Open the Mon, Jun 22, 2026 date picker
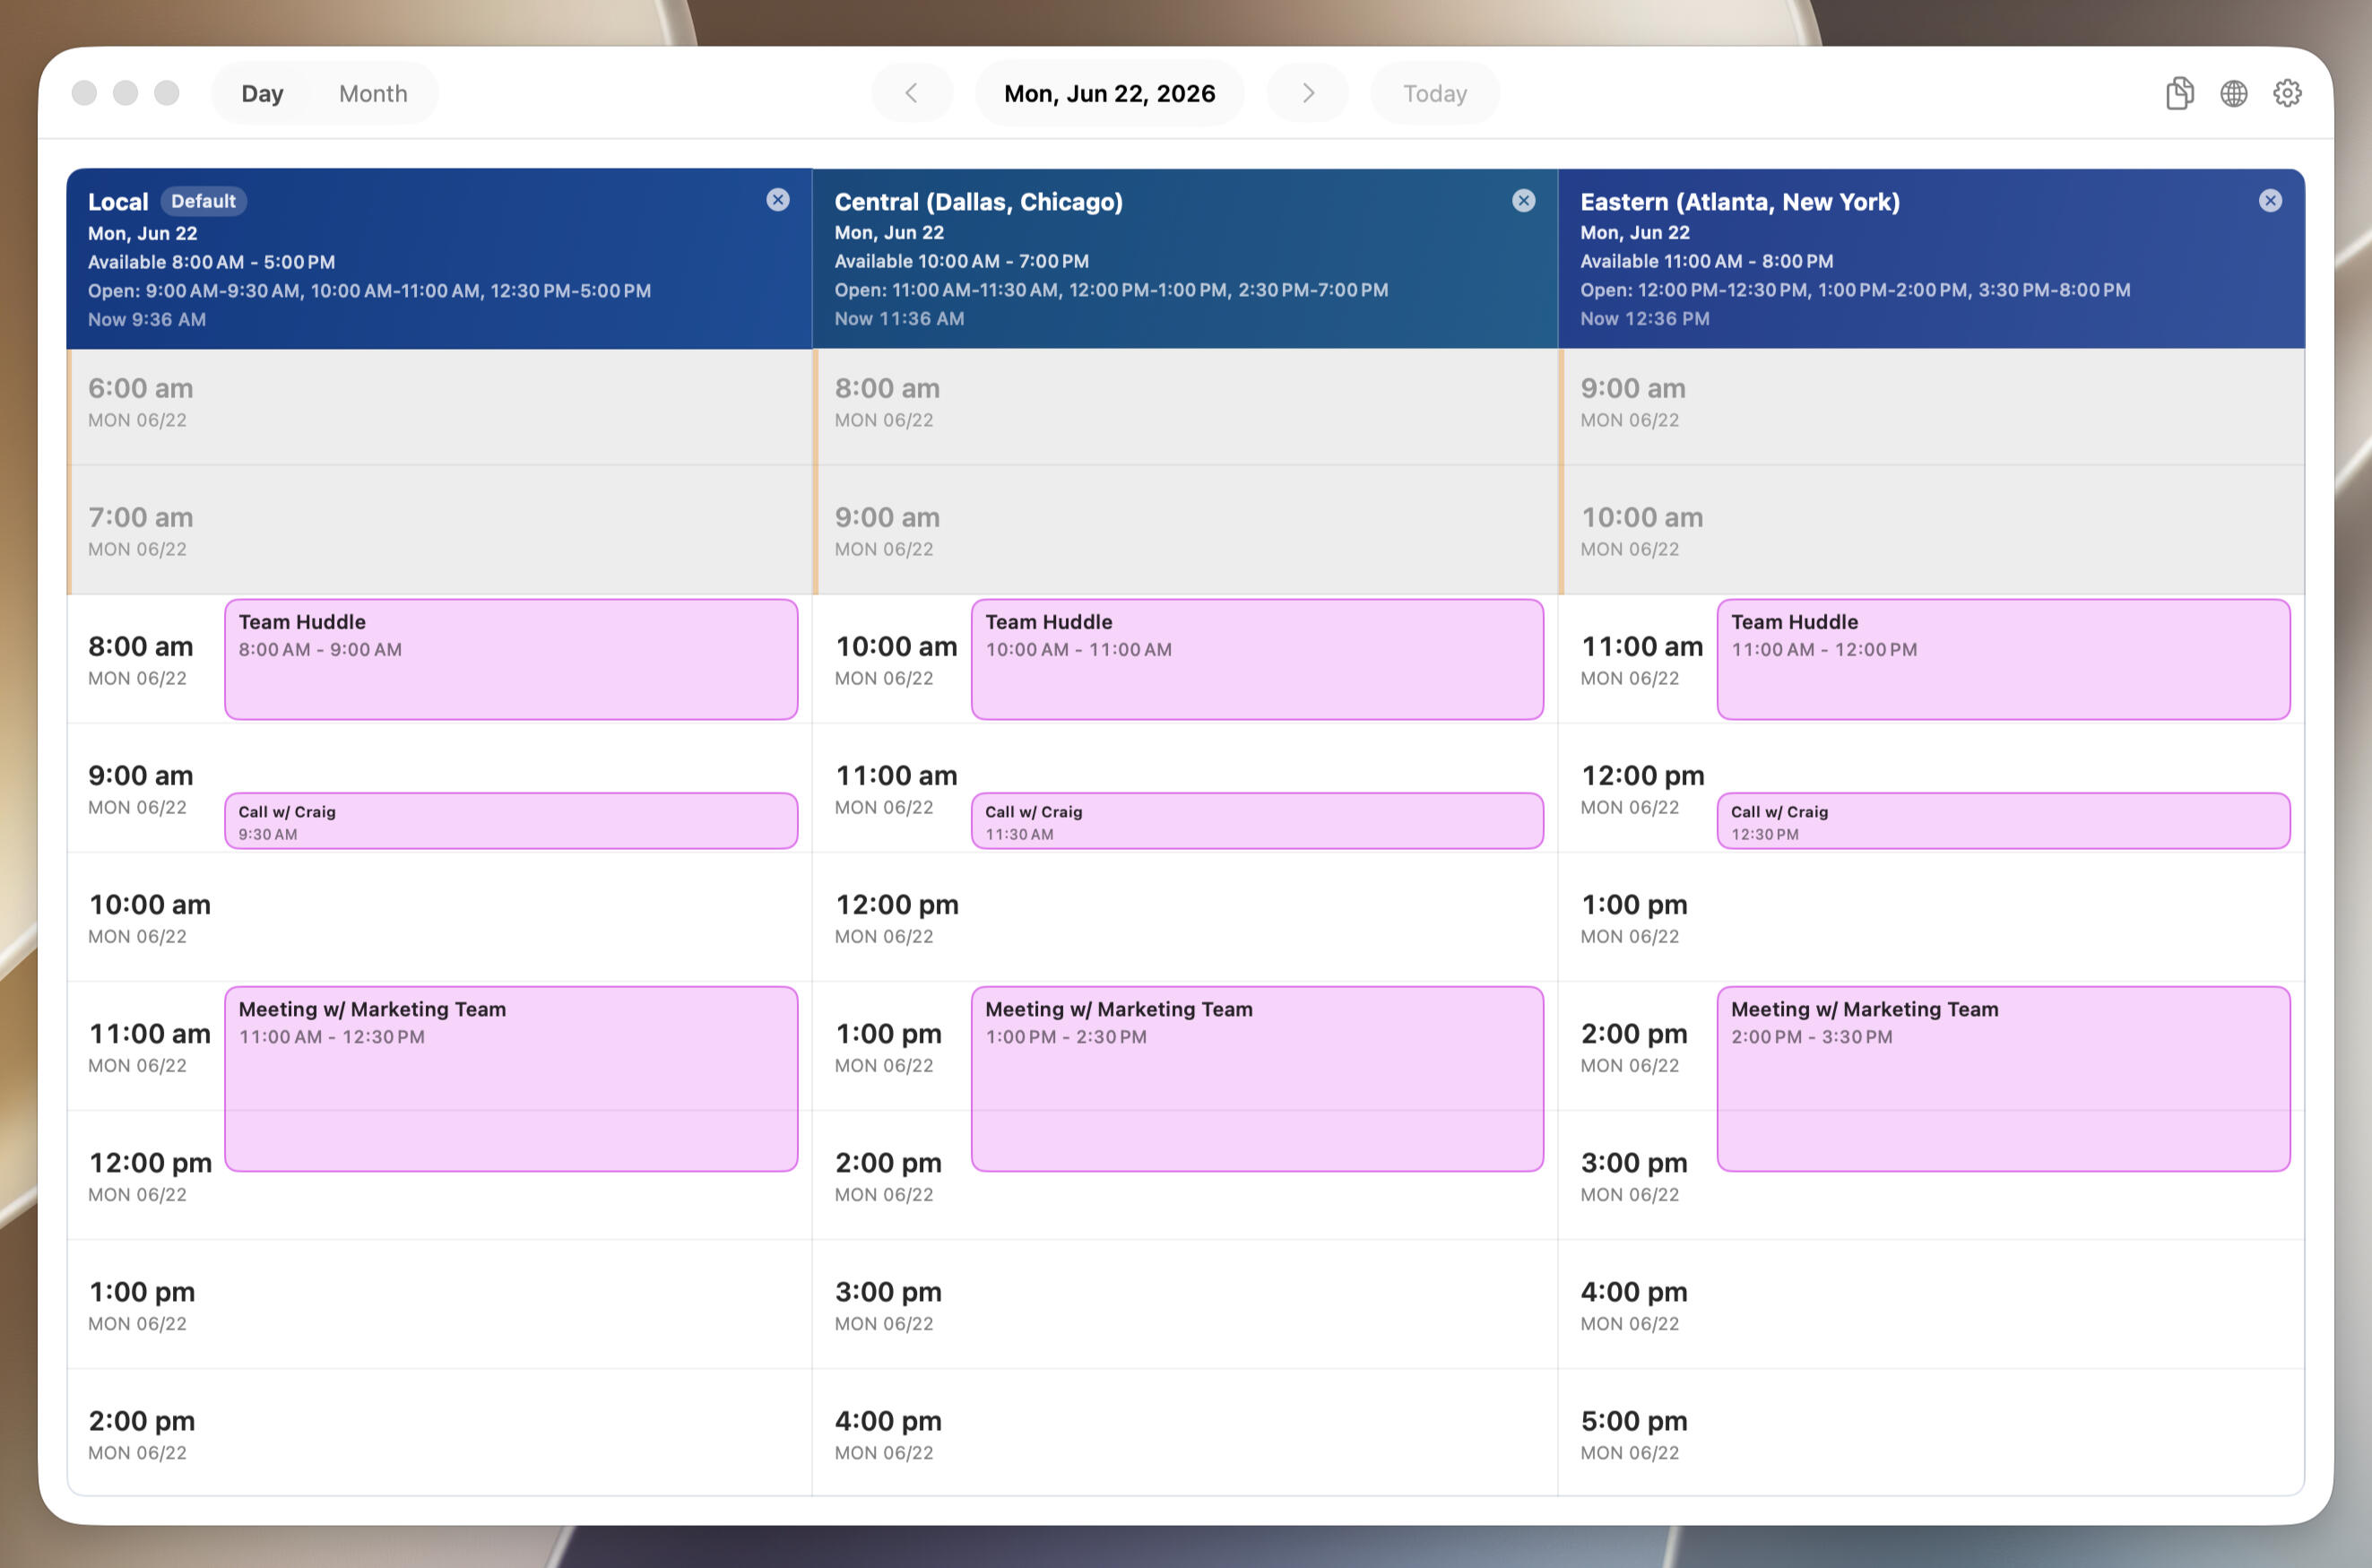Screen dimensions: 2372x1568 coord(1110,93)
